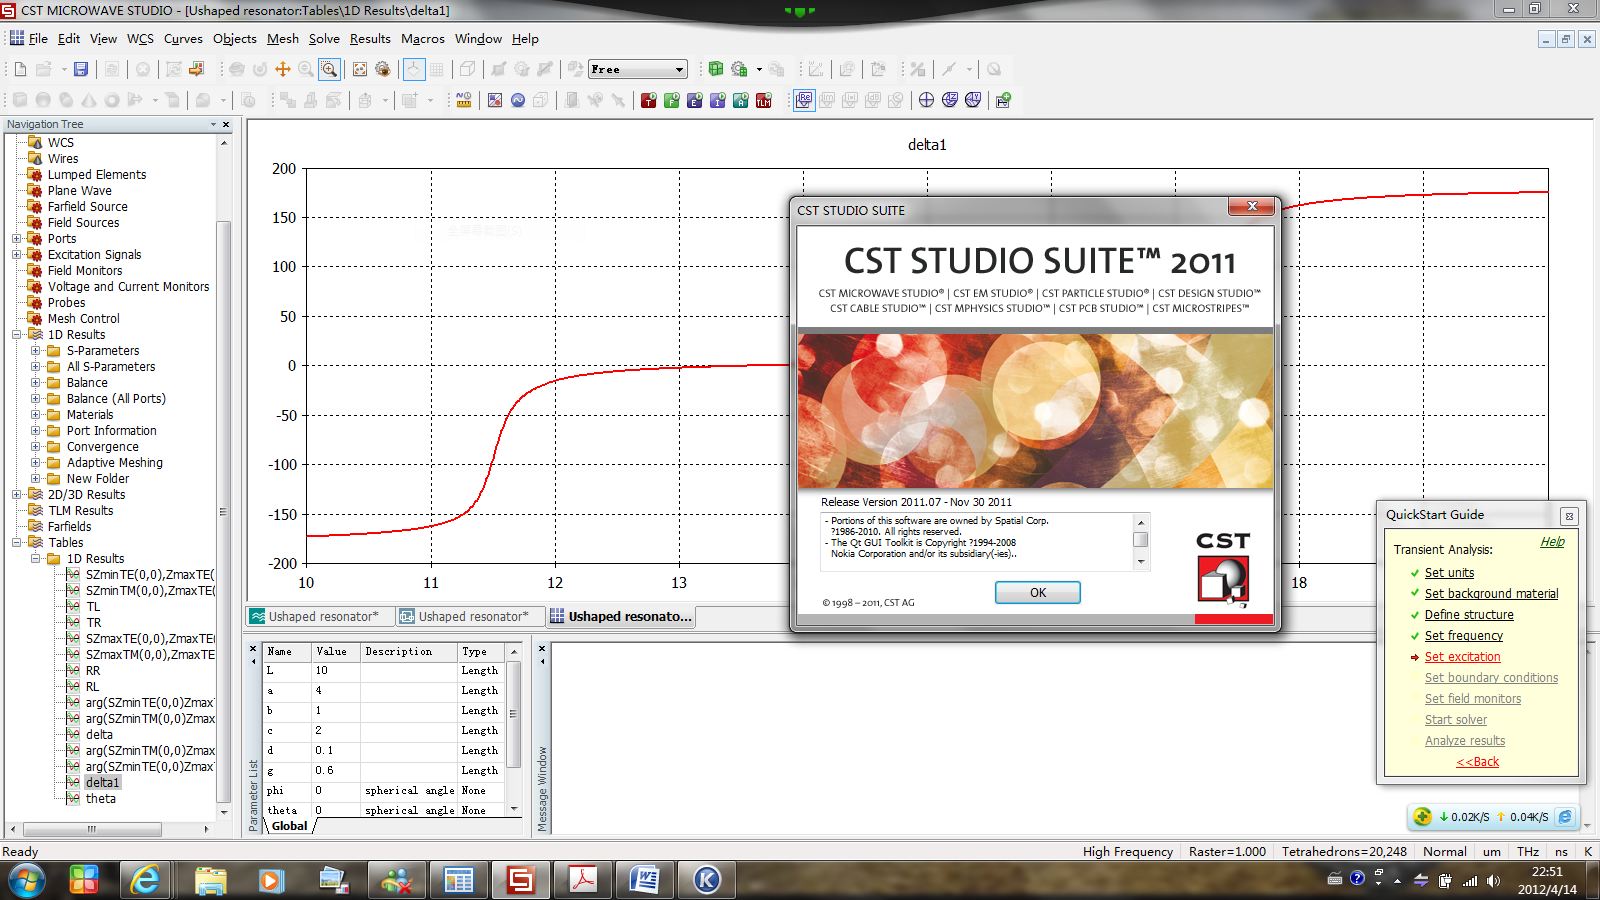The width and height of the screenshot is (1600, 900).
Task: Open the Results menu
Action: click(x=370, y=38)
